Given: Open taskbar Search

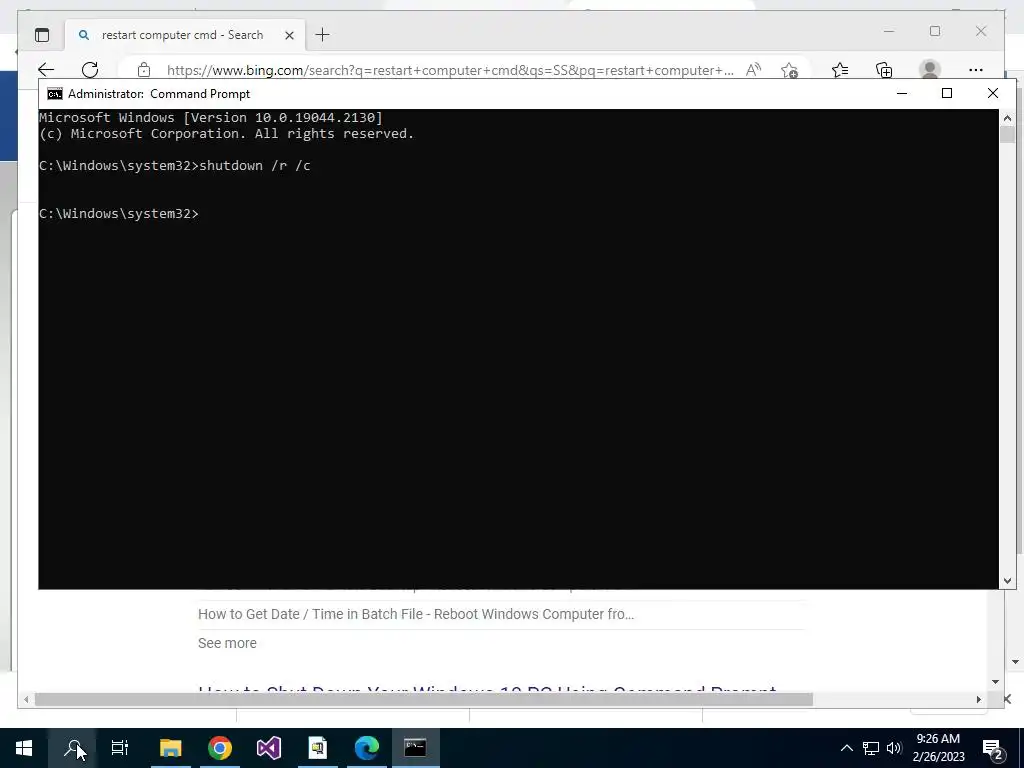Looking at the screenshot, I should pos(73,748).
